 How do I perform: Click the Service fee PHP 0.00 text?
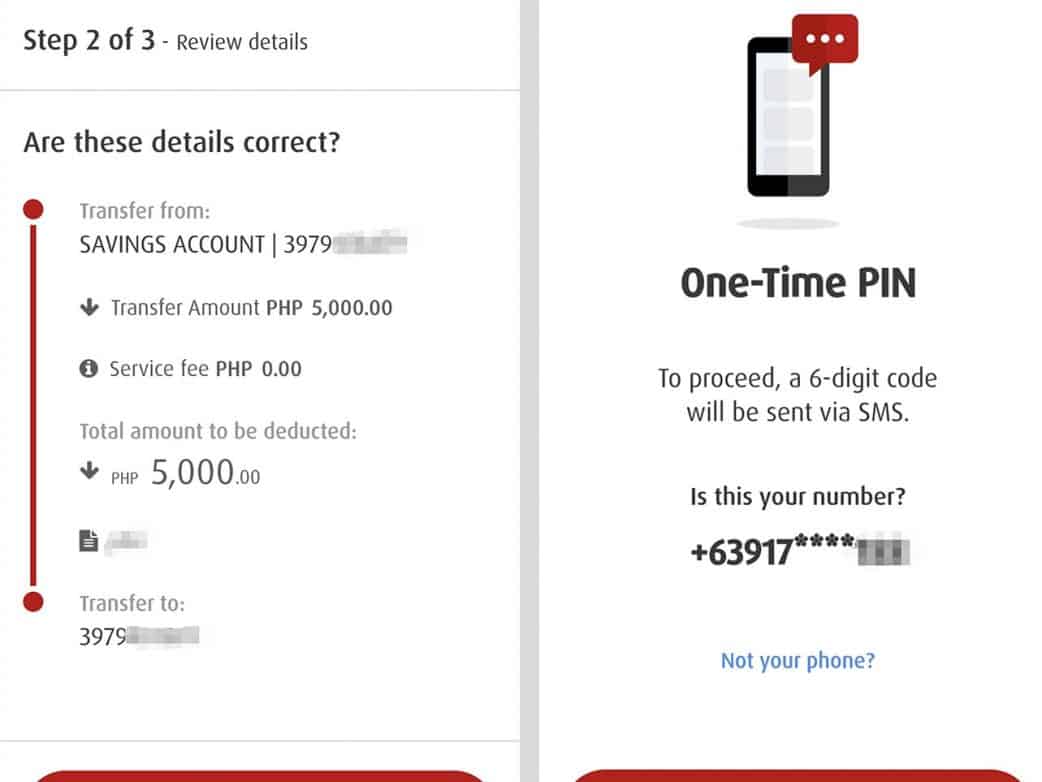[x=205, y=369]
